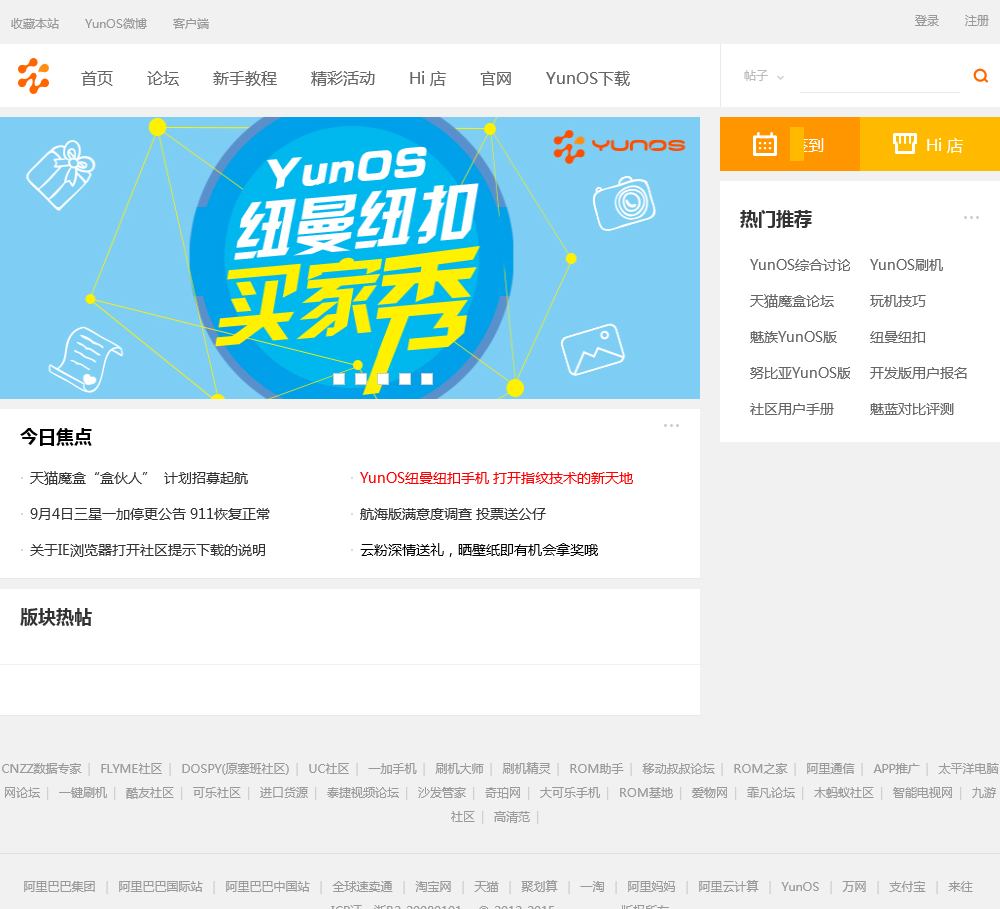Screen dimensions: 1000x909
Task: Open FLYME社区 friend link
Action: pos(131,769)
